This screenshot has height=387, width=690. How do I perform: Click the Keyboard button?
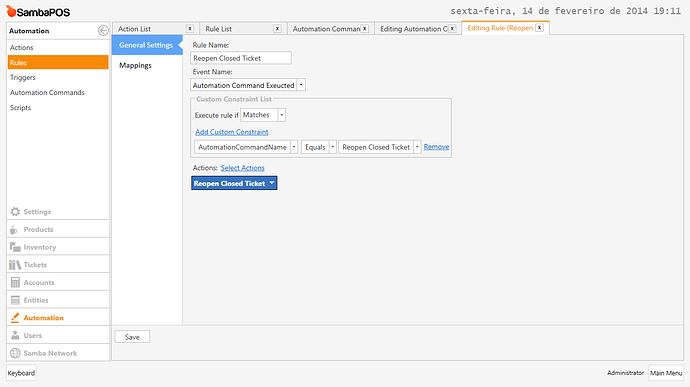click(x=21, y=373)
